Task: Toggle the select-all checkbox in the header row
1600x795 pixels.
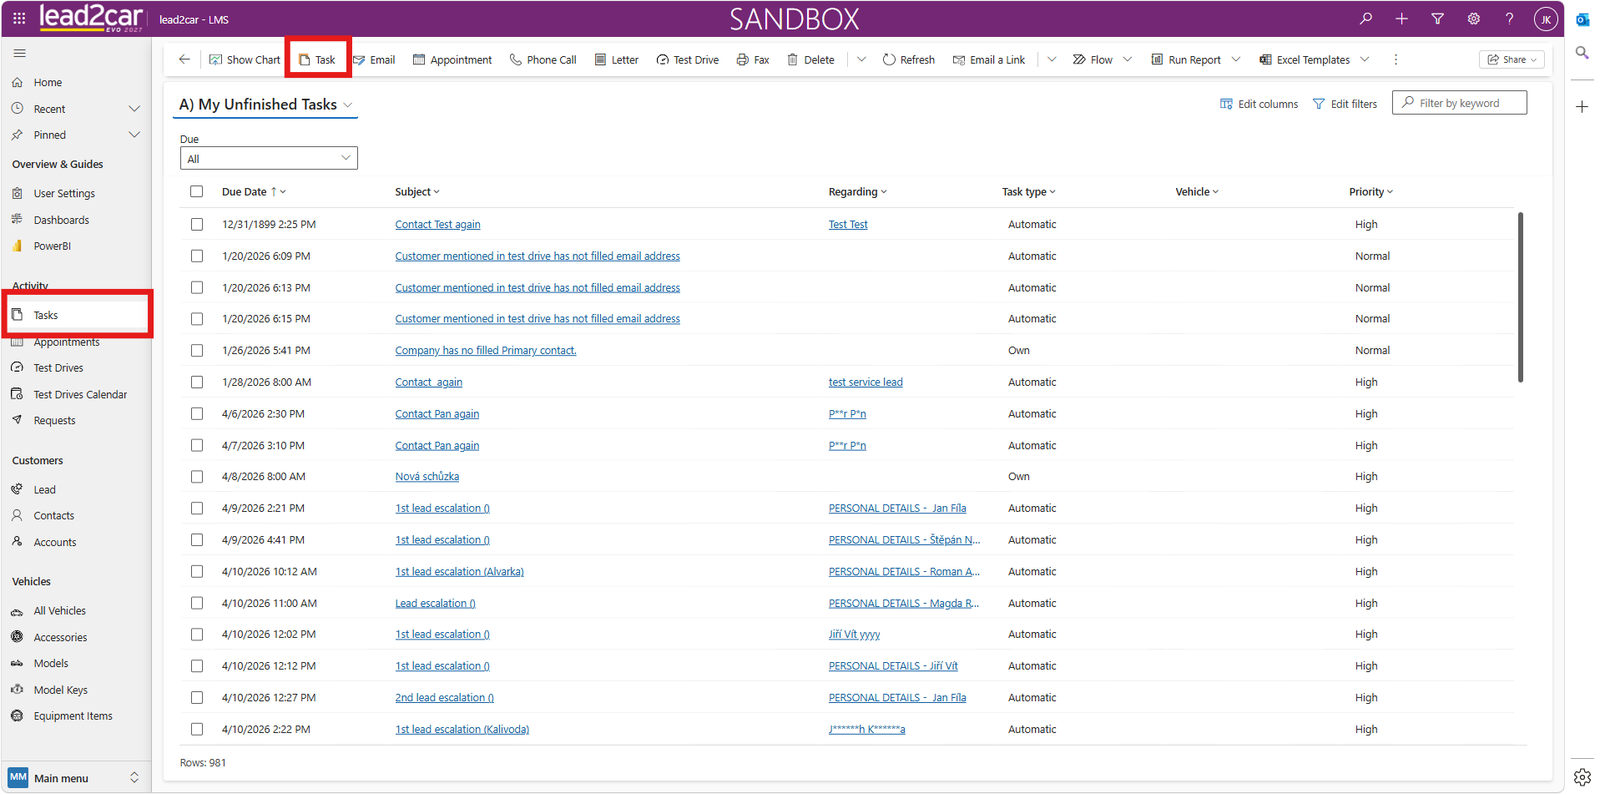Action: click(197, 191)
